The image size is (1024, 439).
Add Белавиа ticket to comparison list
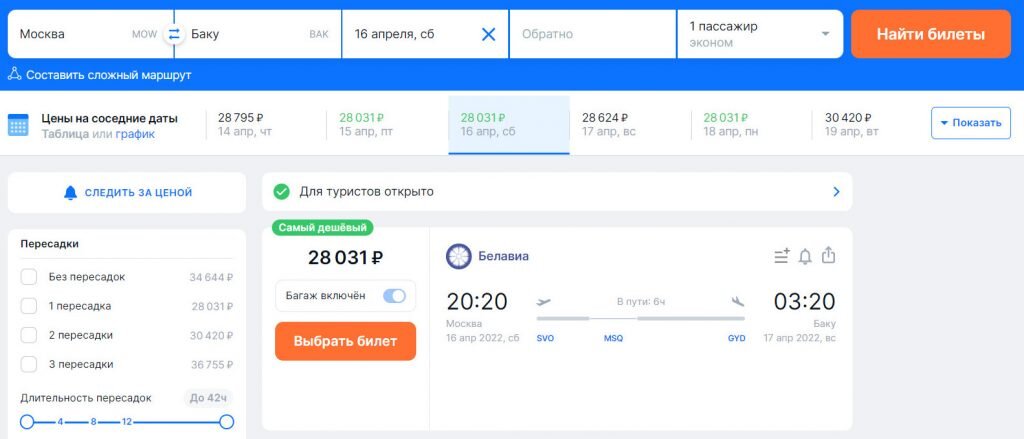(x=782, y=256)
